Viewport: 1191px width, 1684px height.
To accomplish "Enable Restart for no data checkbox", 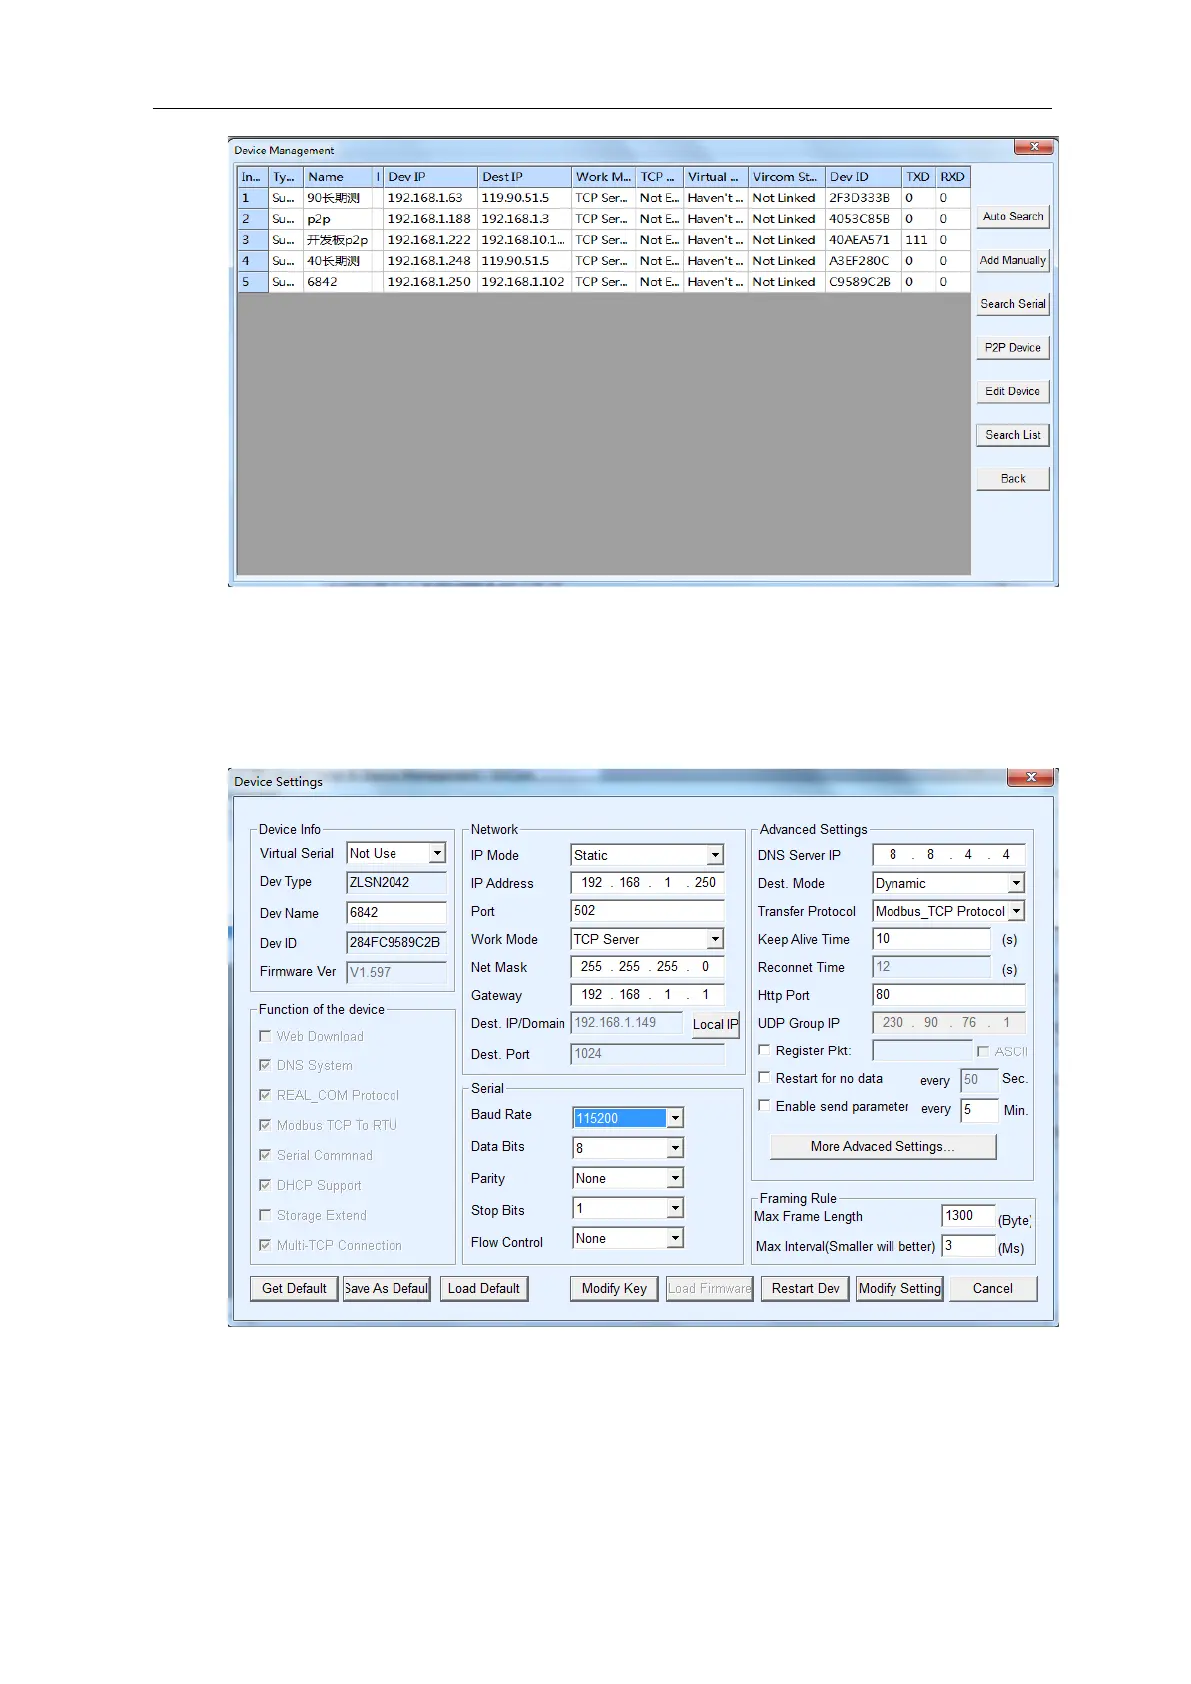I will point(764,1078).
